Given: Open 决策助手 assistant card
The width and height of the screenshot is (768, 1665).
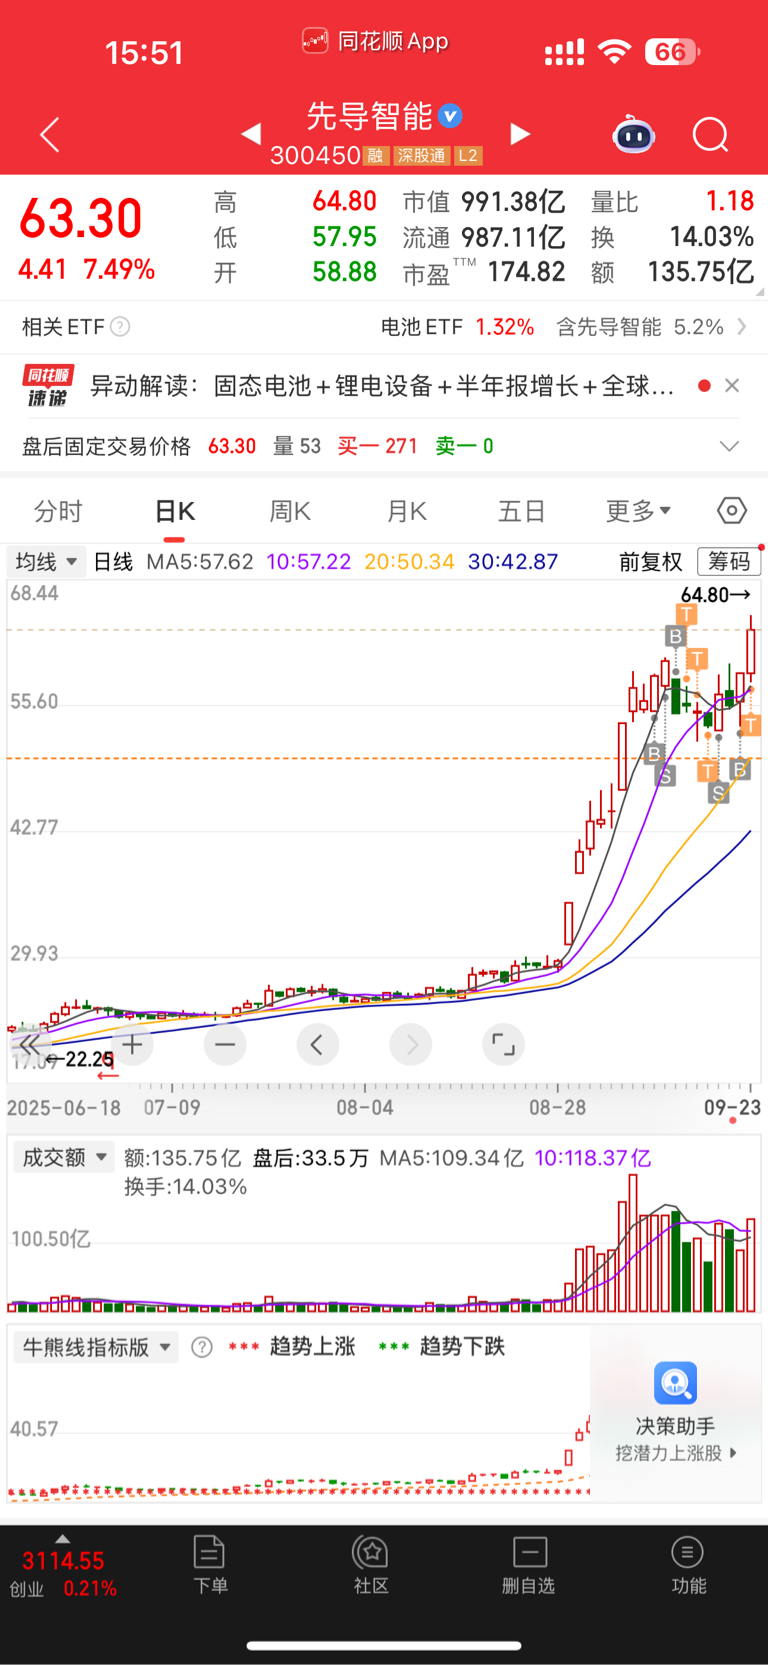Looking at the screenshot, I should [675, 1412].
